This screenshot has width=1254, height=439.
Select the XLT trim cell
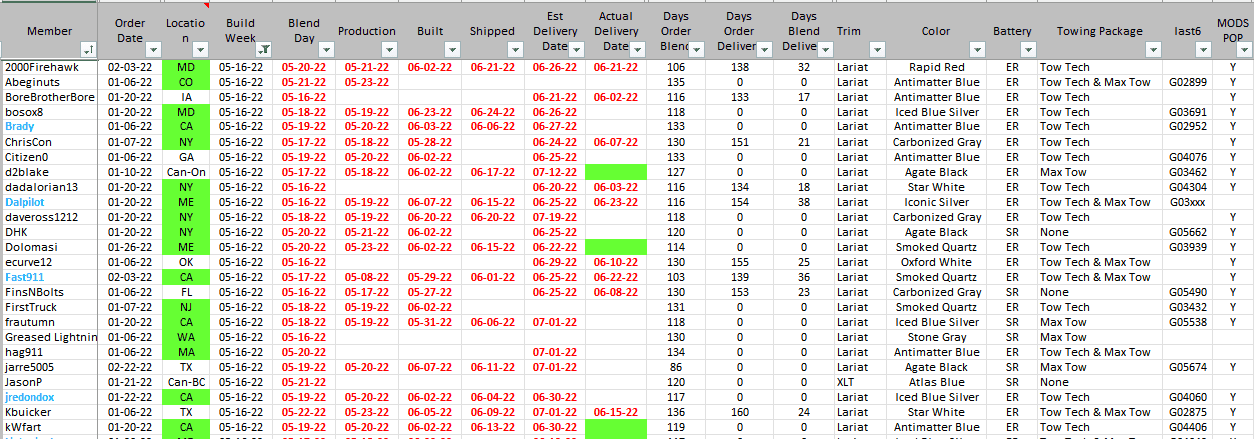[x=846, y=382]
